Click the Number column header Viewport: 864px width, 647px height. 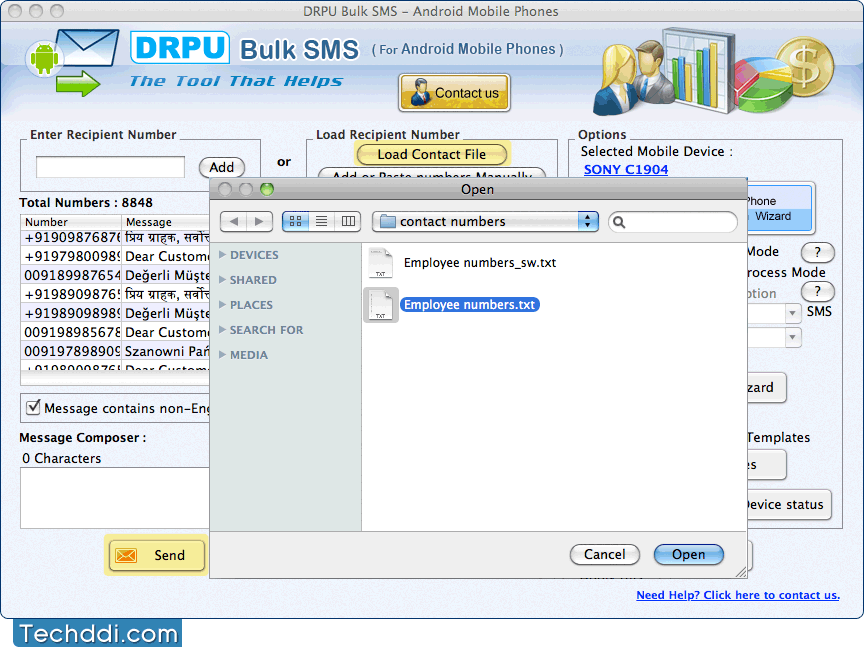click(71, 222)
